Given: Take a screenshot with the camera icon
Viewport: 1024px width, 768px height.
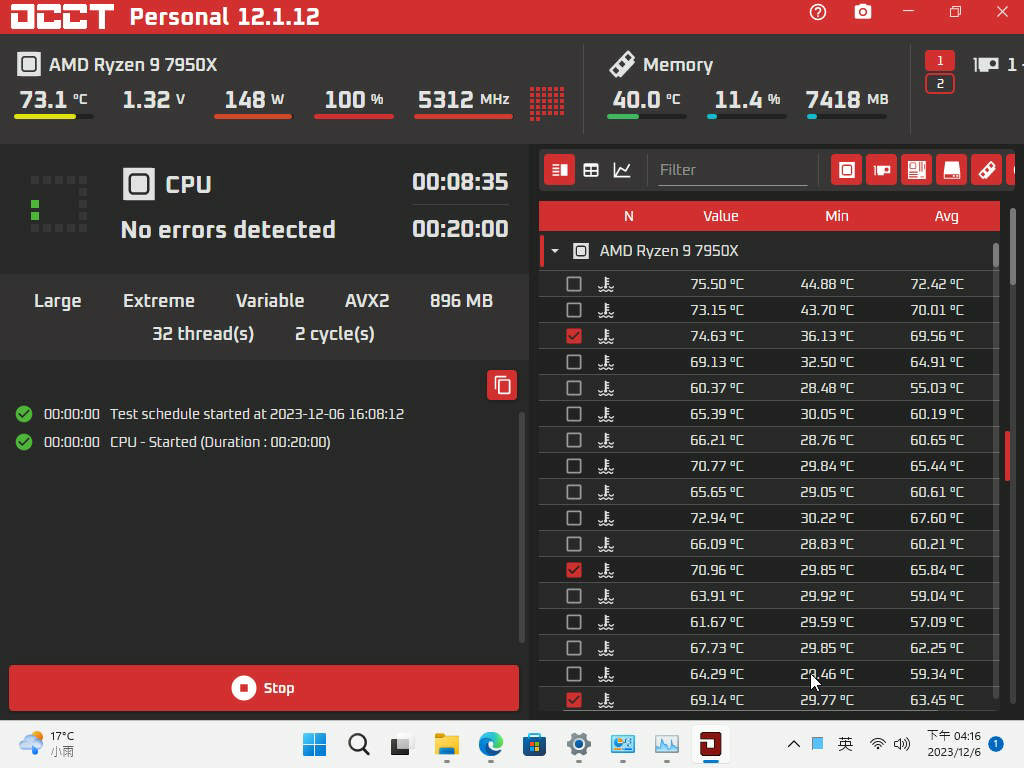Looking at the screenshot, I should click(863, 12).
